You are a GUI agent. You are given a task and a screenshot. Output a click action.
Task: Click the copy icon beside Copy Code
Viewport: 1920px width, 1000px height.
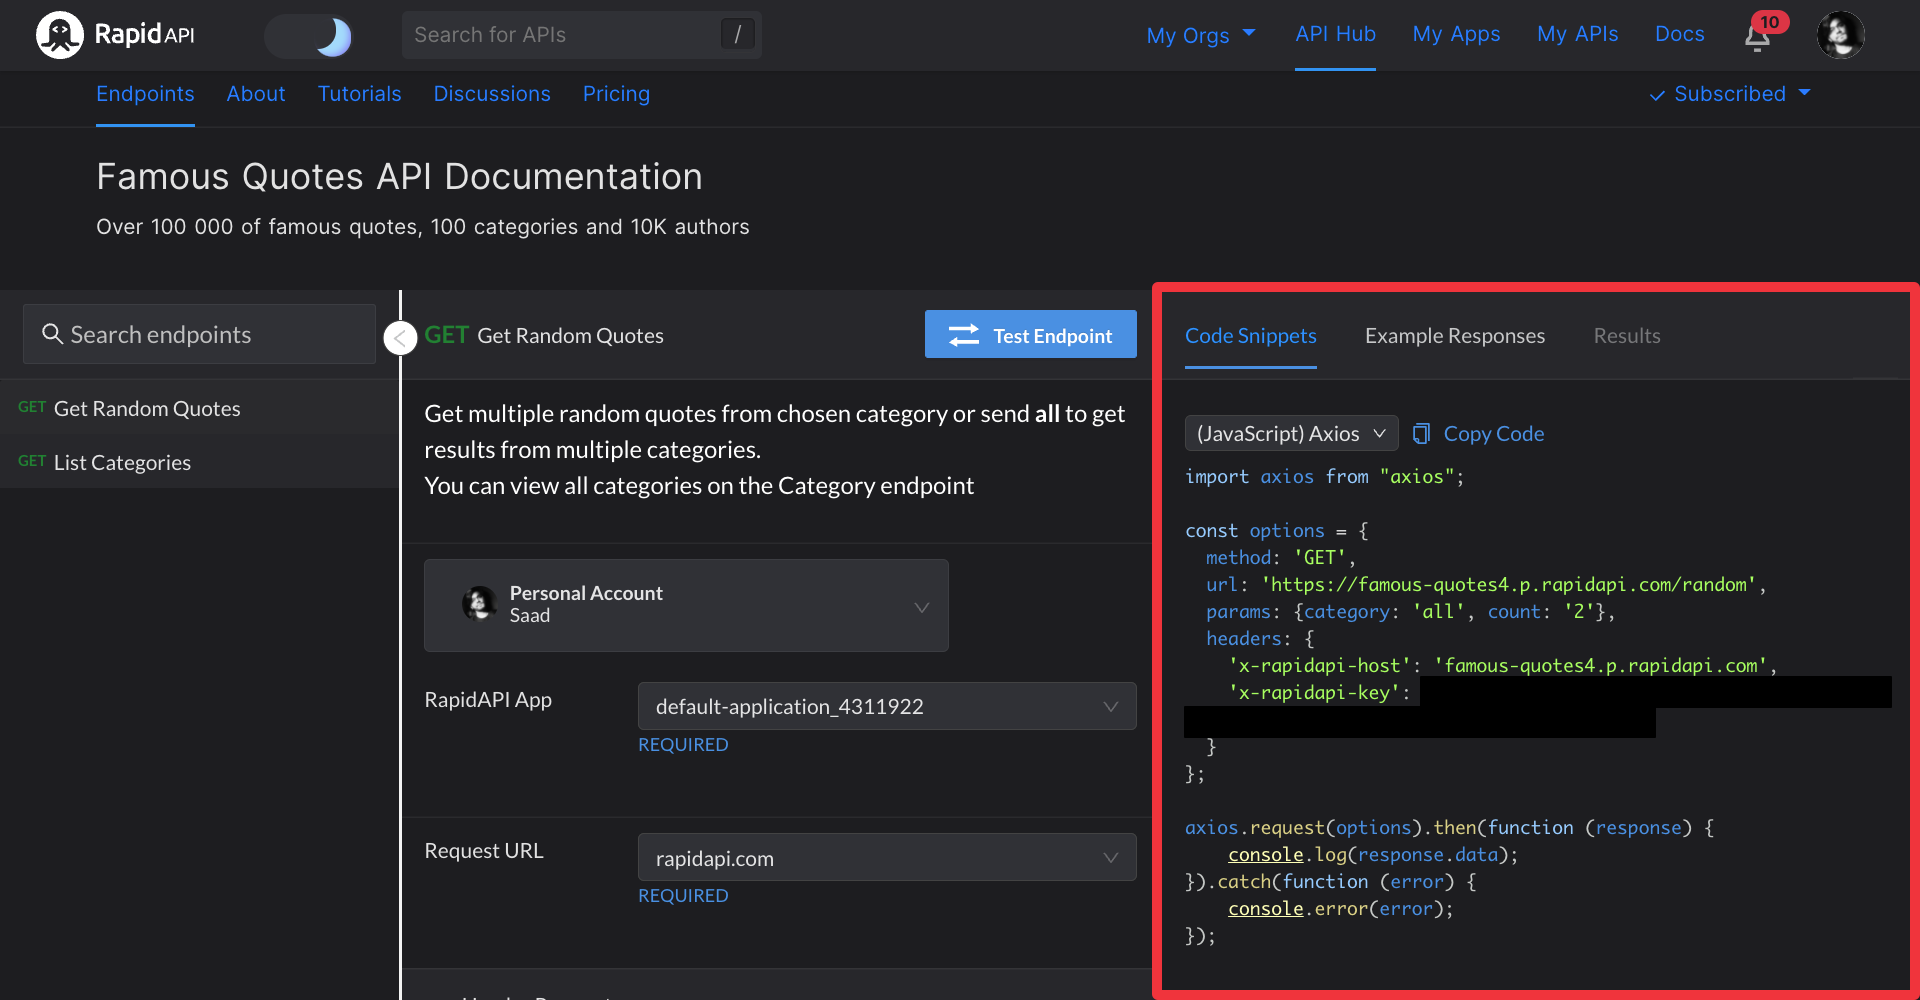tap(1421, 433)
